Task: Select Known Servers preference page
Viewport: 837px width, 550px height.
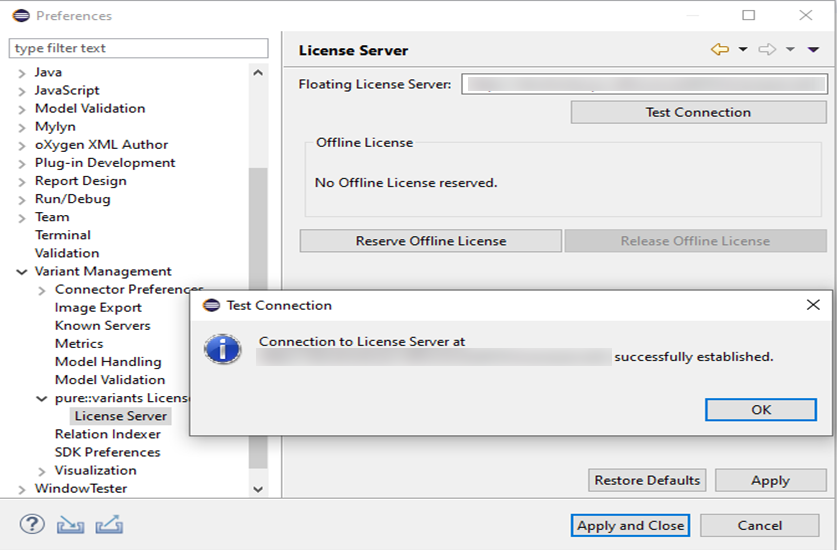Action: pyautogui.click(x=102, y=326)
